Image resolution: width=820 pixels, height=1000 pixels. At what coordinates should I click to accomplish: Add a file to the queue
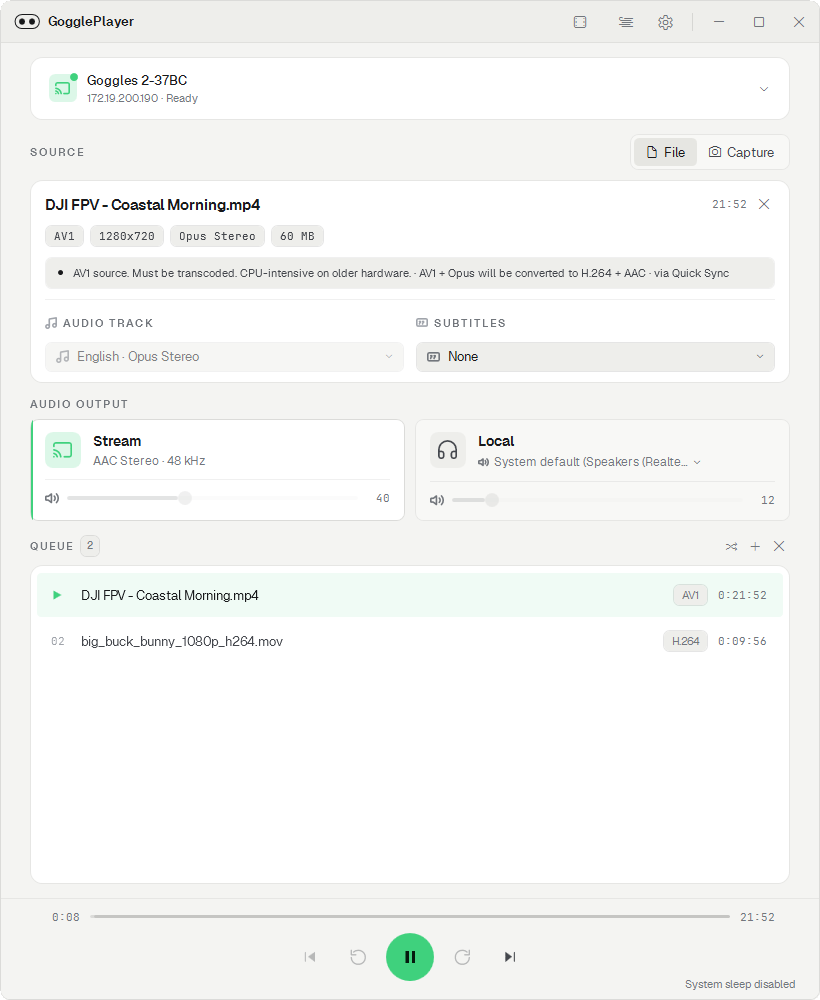point(755,547)
